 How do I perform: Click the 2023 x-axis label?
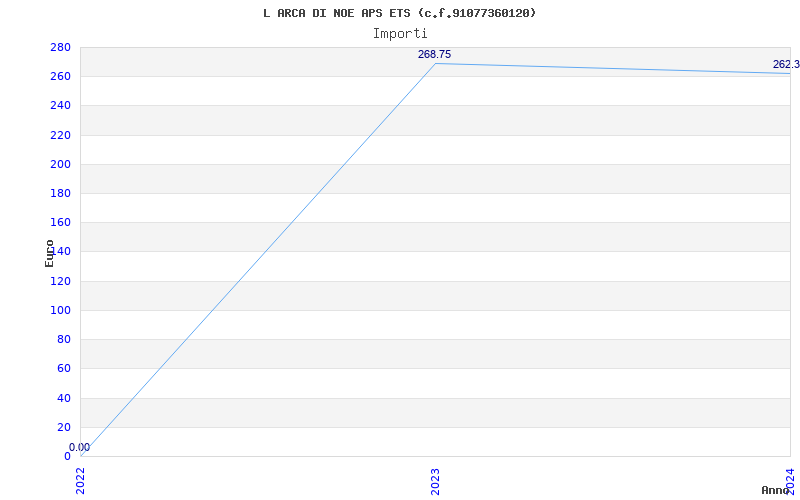[x=435, y=482]
